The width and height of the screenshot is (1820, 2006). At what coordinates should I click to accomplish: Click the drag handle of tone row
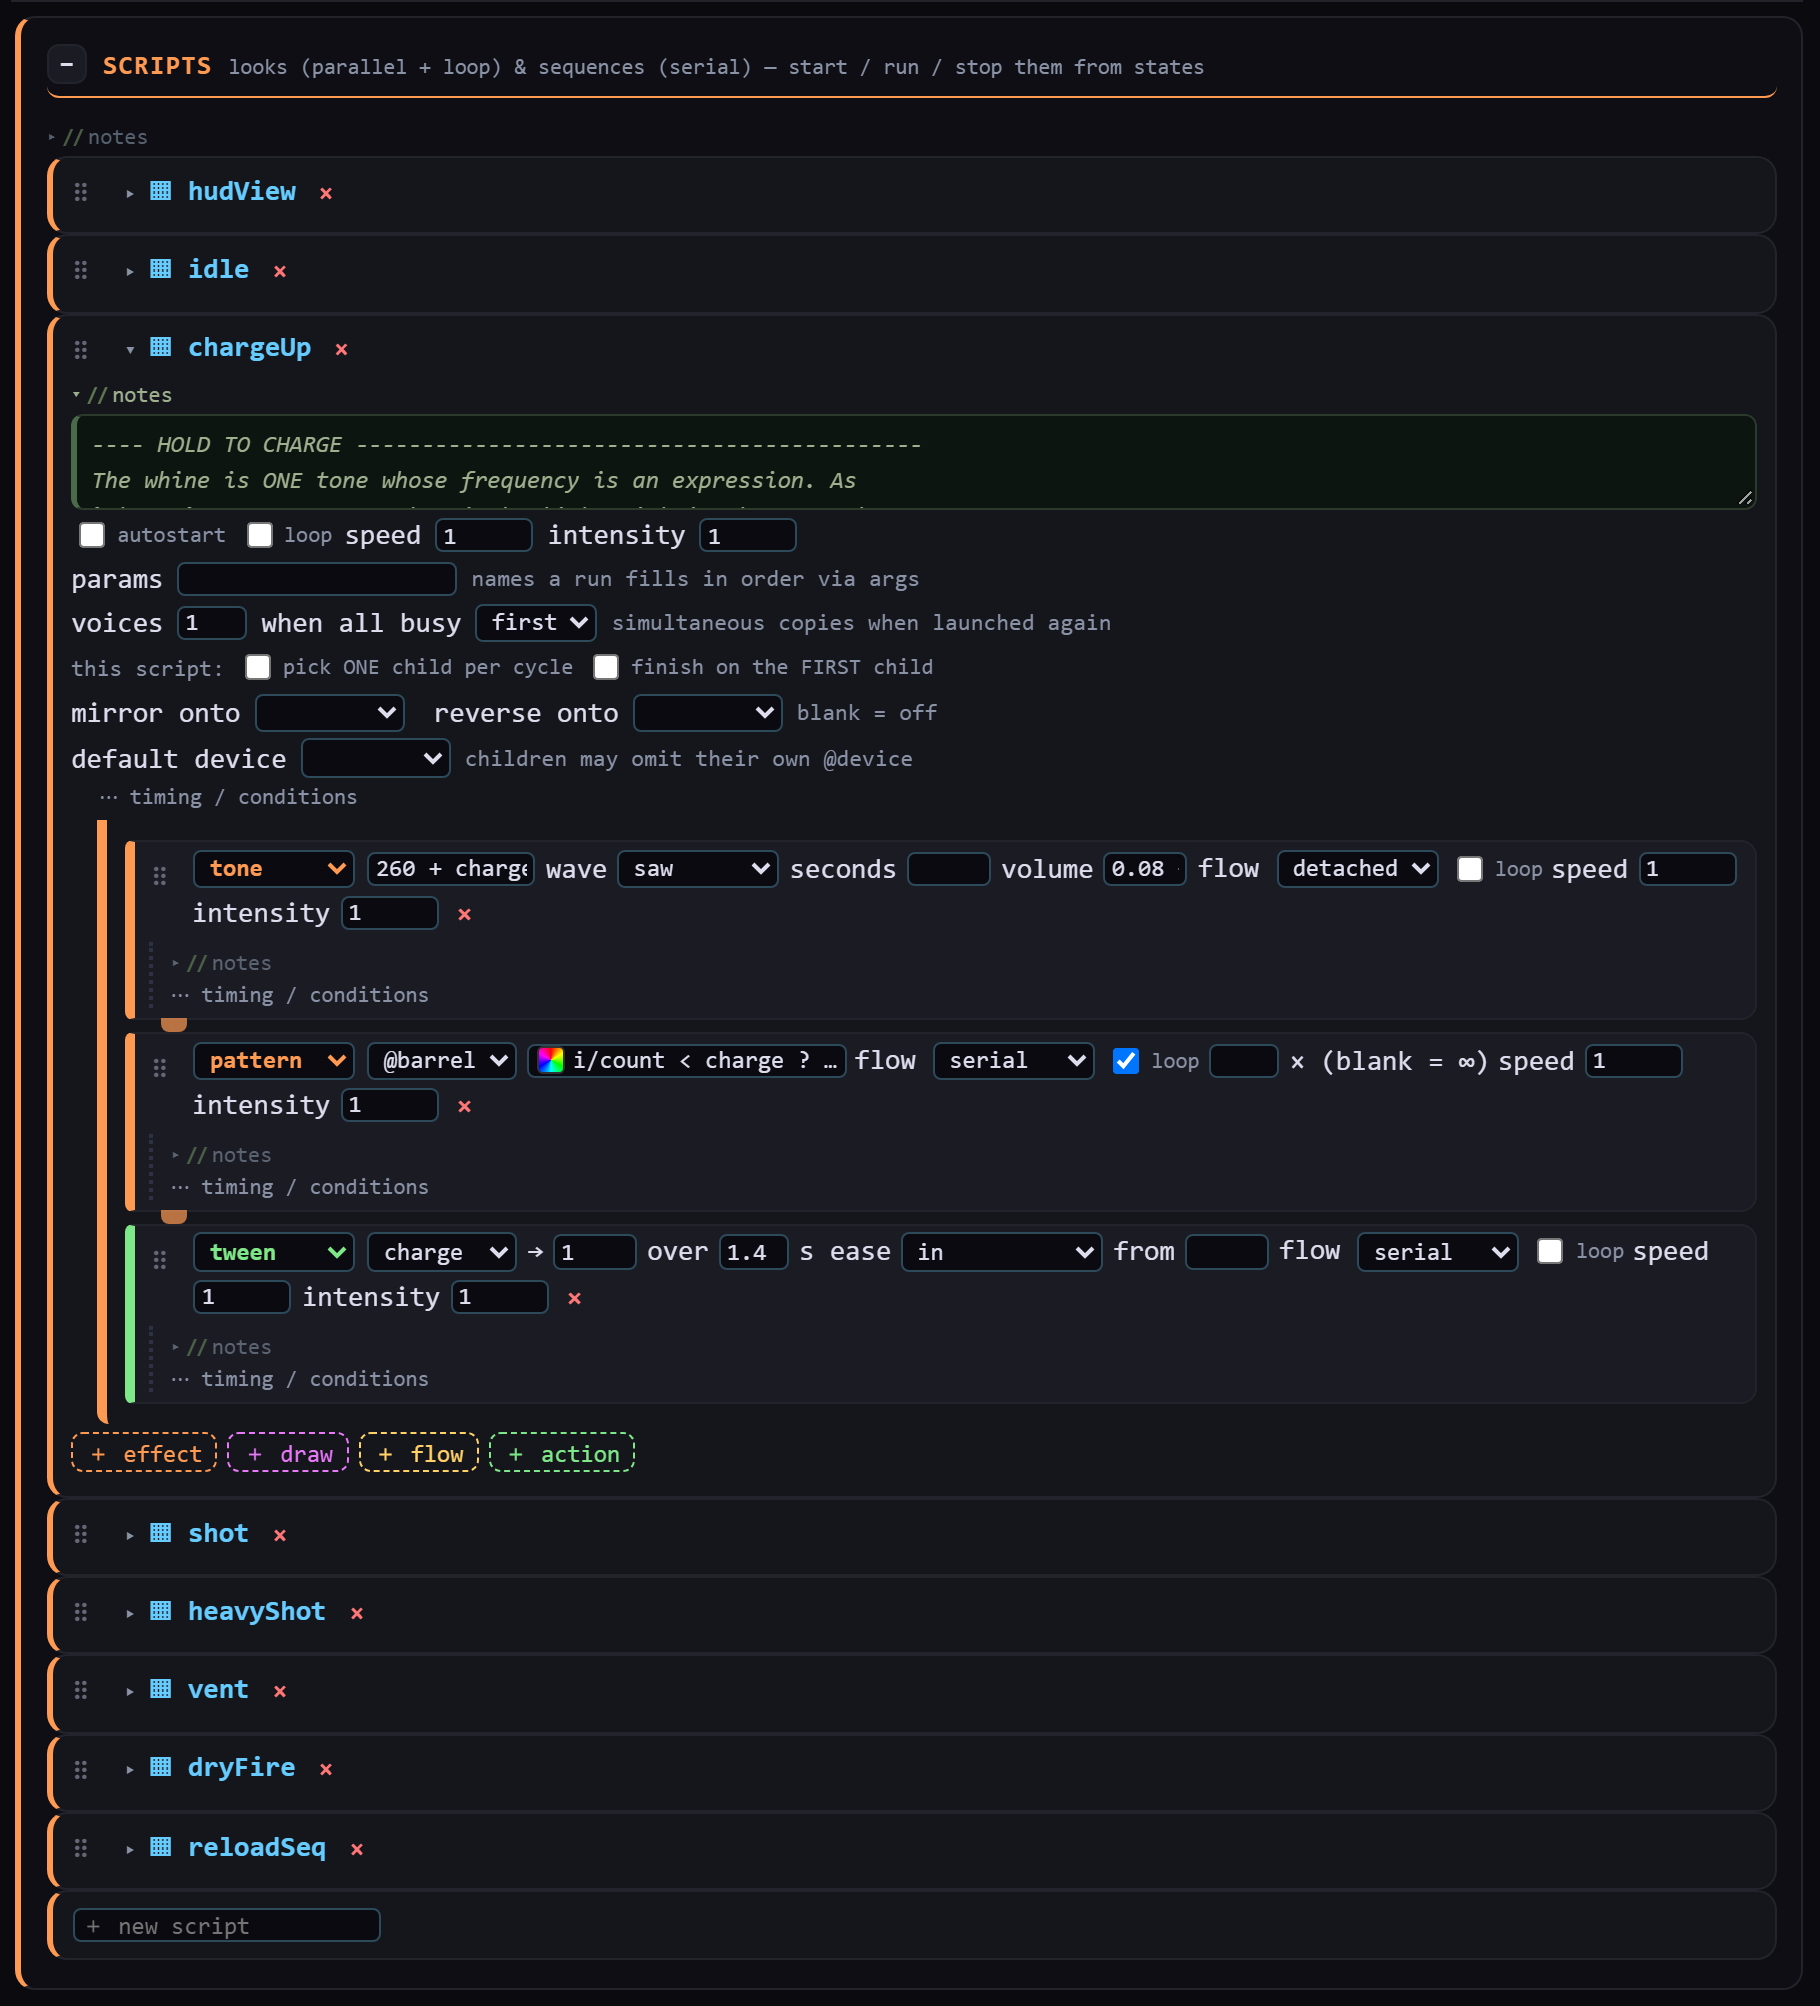[x=160, y=876]
